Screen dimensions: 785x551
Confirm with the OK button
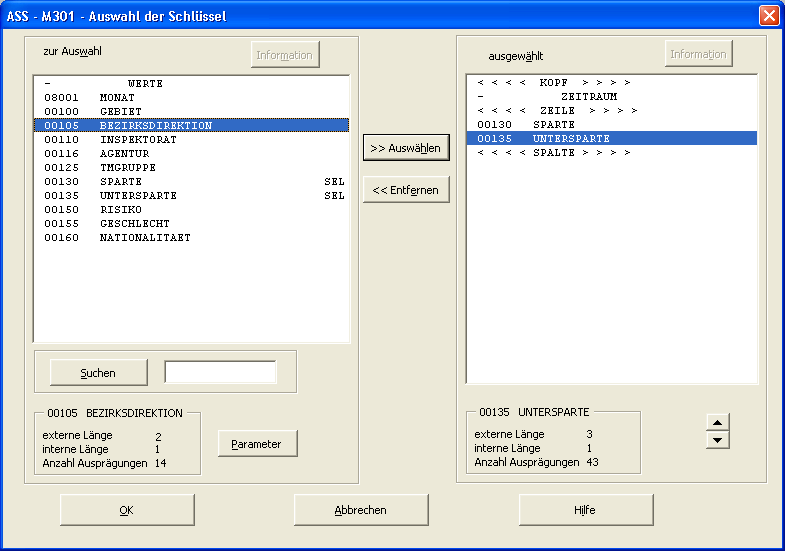[126, 510]
